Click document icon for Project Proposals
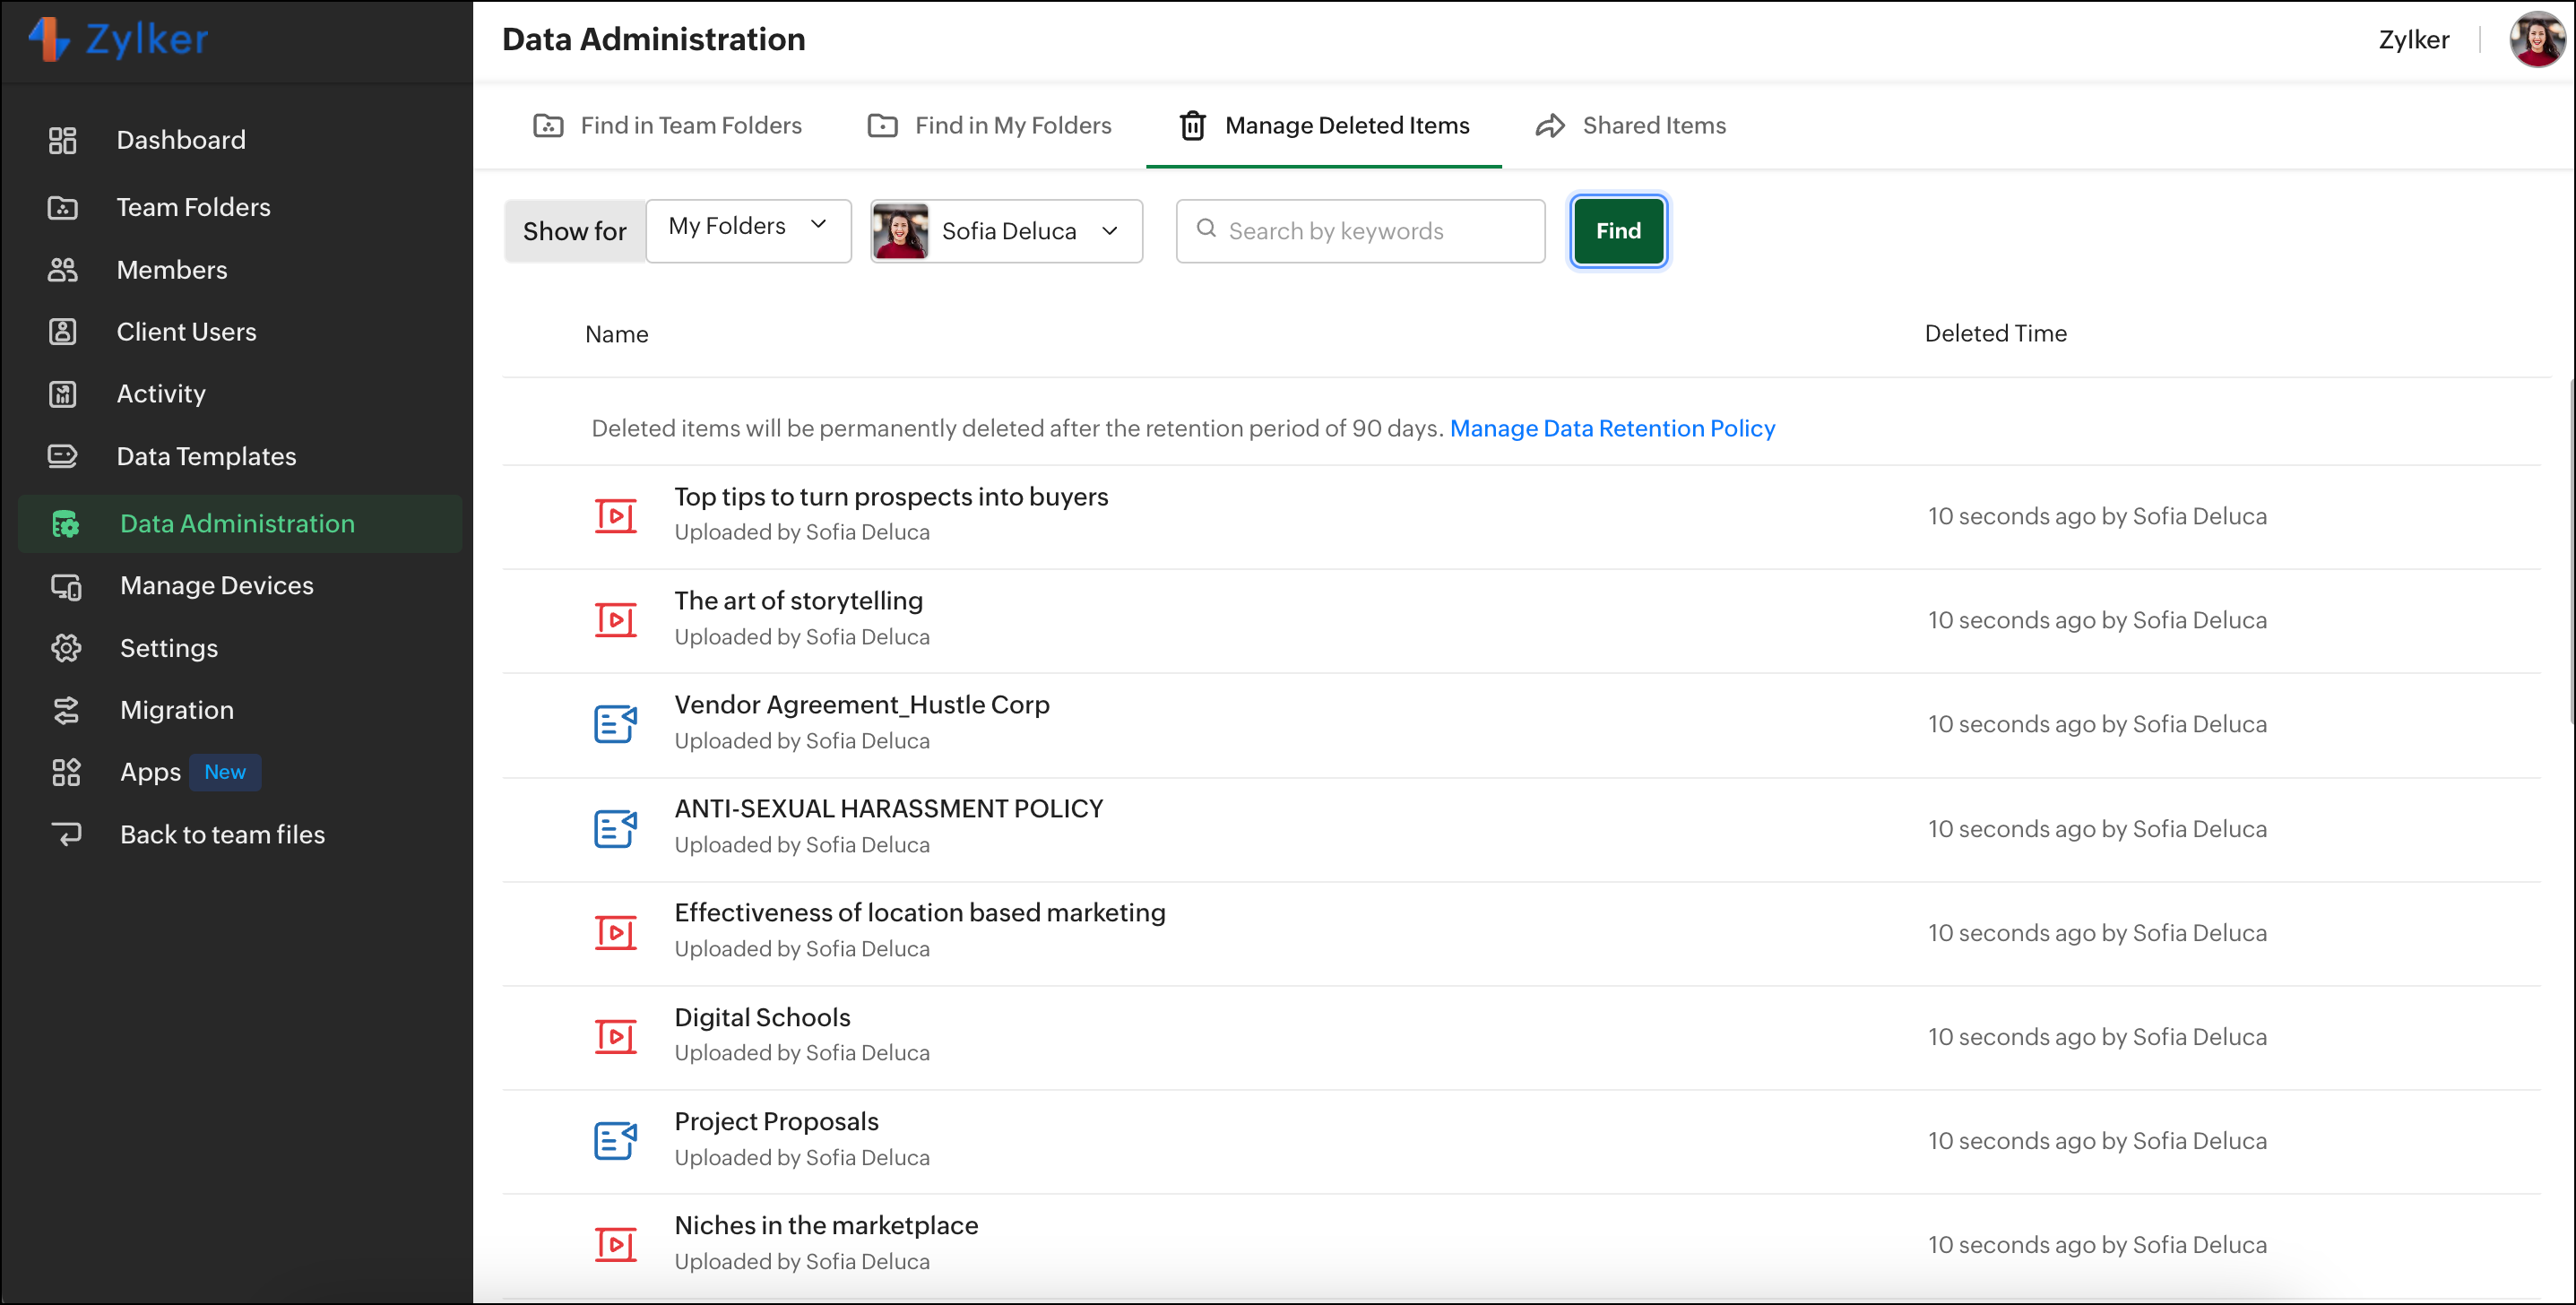The width and height of the screenshot is (2576, 1305). pyautogui.click(x=615, y=1140)
